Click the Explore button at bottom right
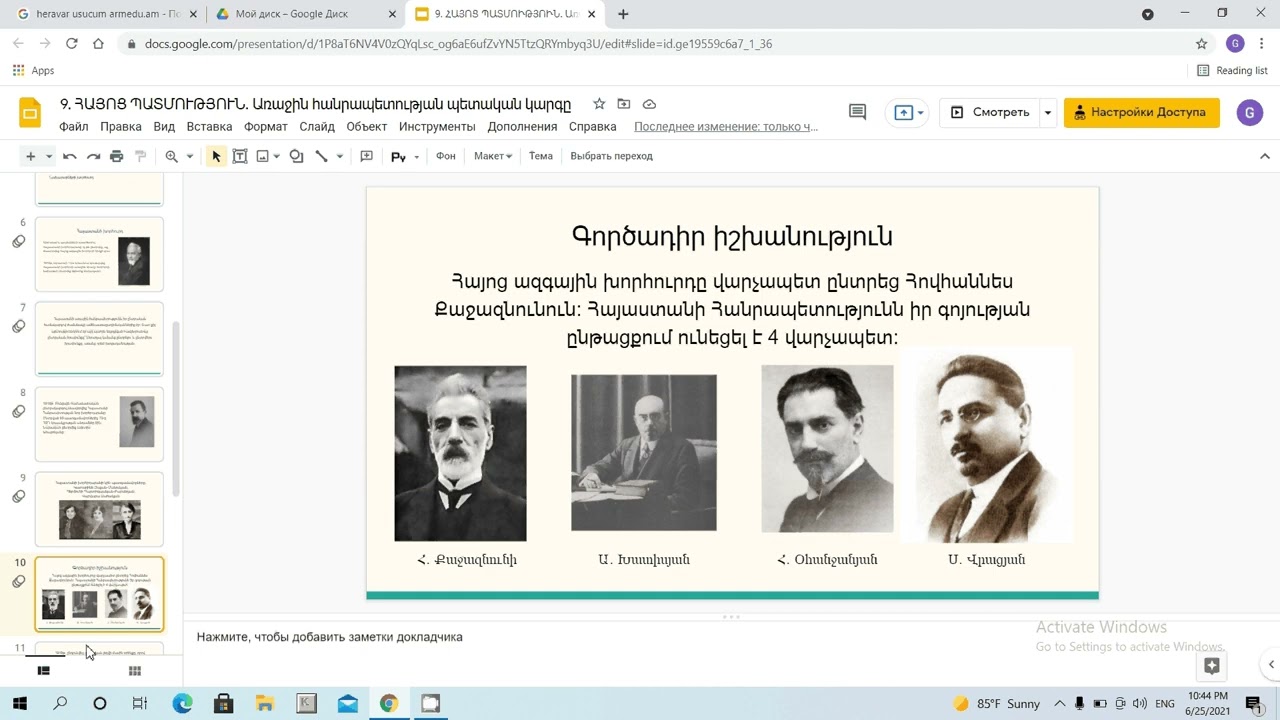Viewport: 1280px width, 720px height. pyautogui.click(x=1212, y=665)
